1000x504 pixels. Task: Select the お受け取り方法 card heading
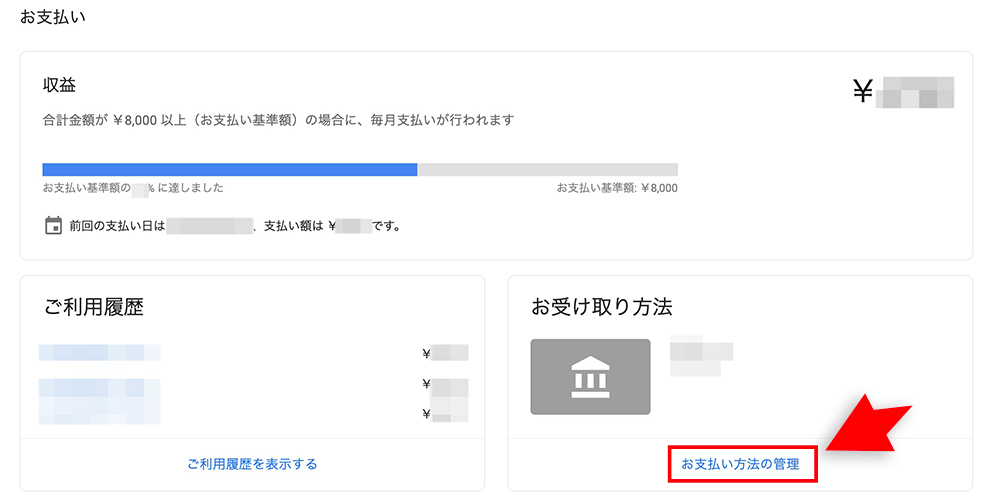(x=601, y=307)
